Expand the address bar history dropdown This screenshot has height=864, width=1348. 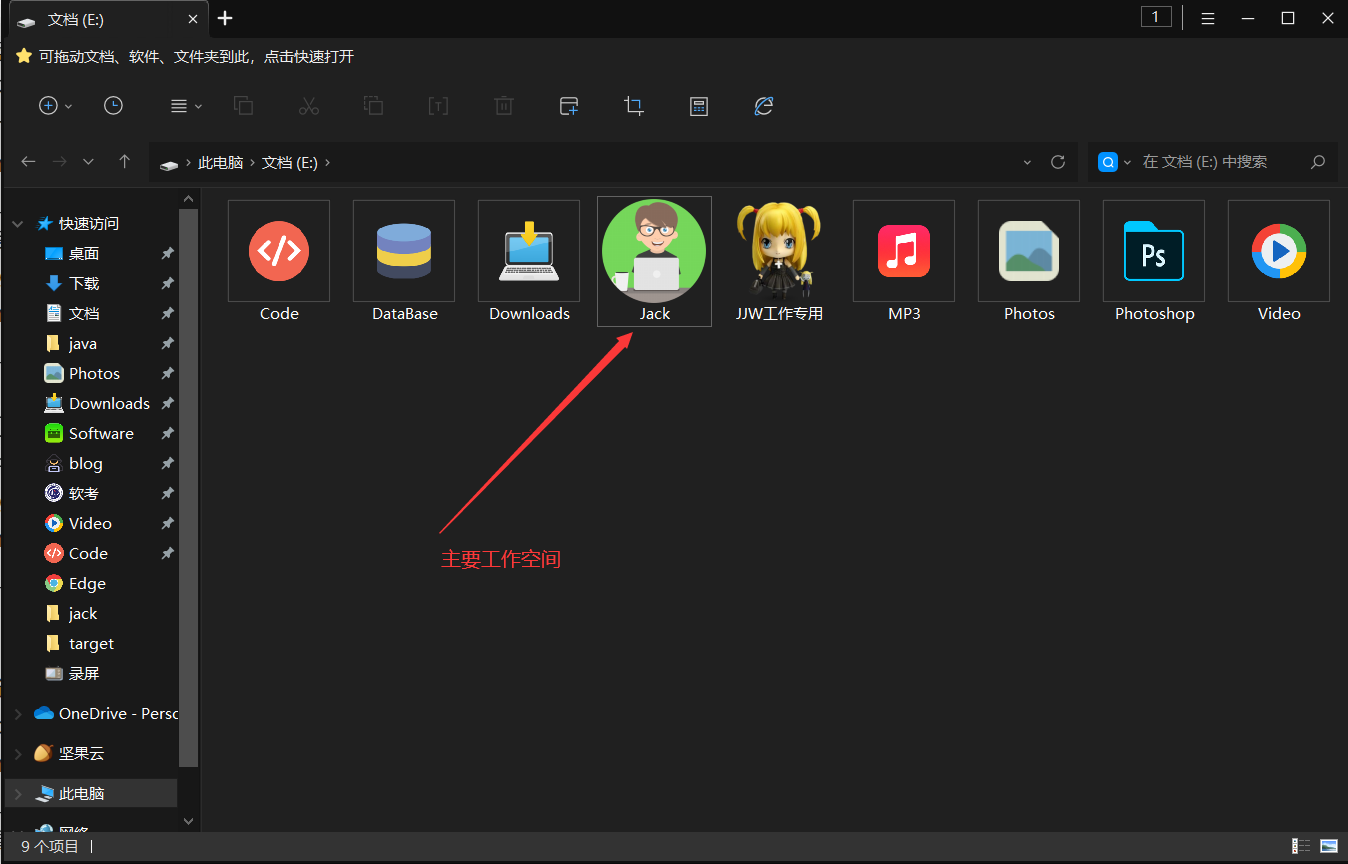point(1028,162)
